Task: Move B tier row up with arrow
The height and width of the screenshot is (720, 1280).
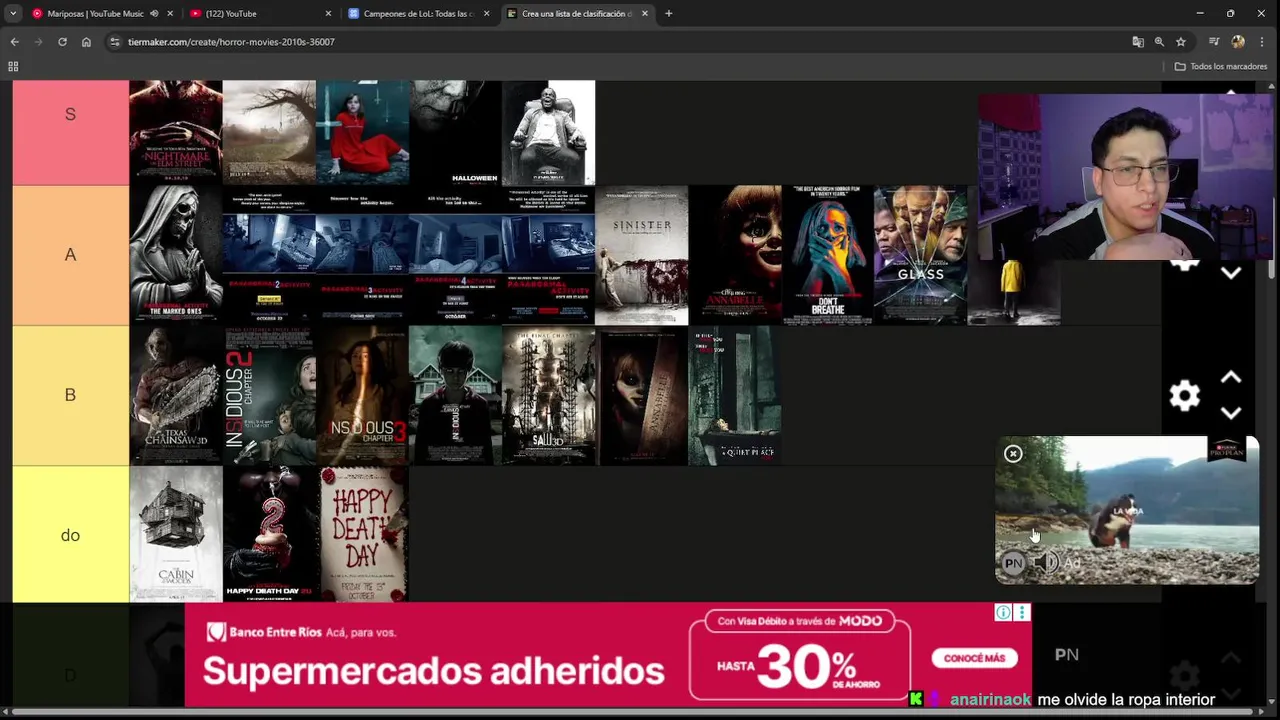Action: [x=1231, y=377]
